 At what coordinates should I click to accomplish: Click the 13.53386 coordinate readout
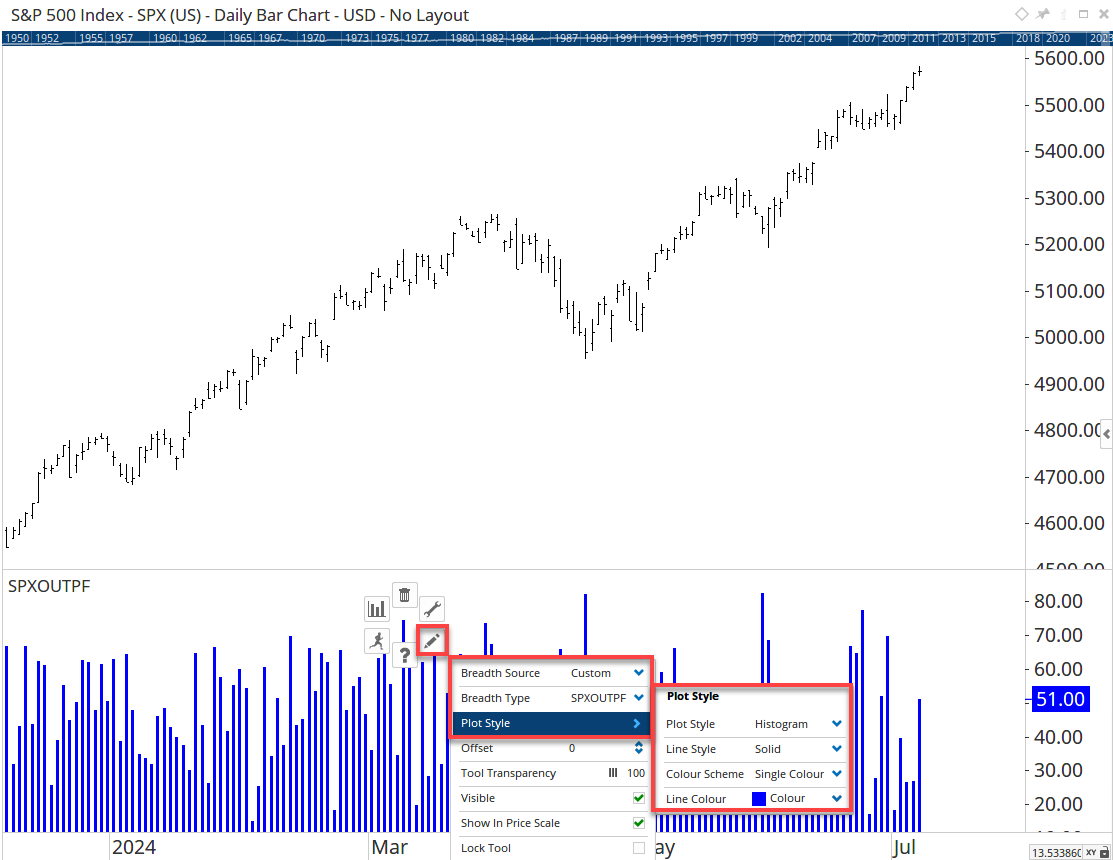[1056, 853]
